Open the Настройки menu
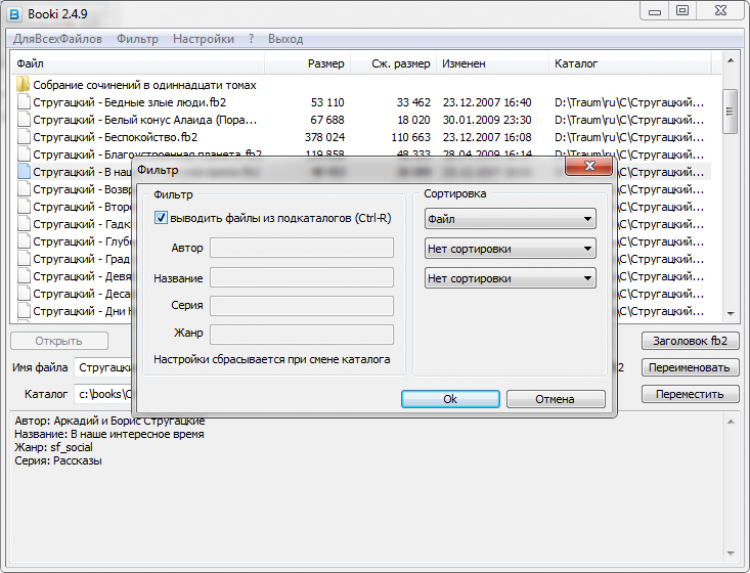This screenshot has width=750, height=573. pos(203,39)
